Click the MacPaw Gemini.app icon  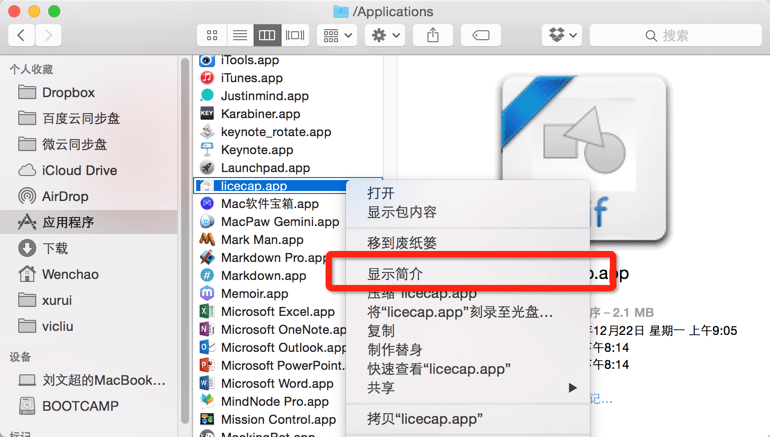[207, 221]
